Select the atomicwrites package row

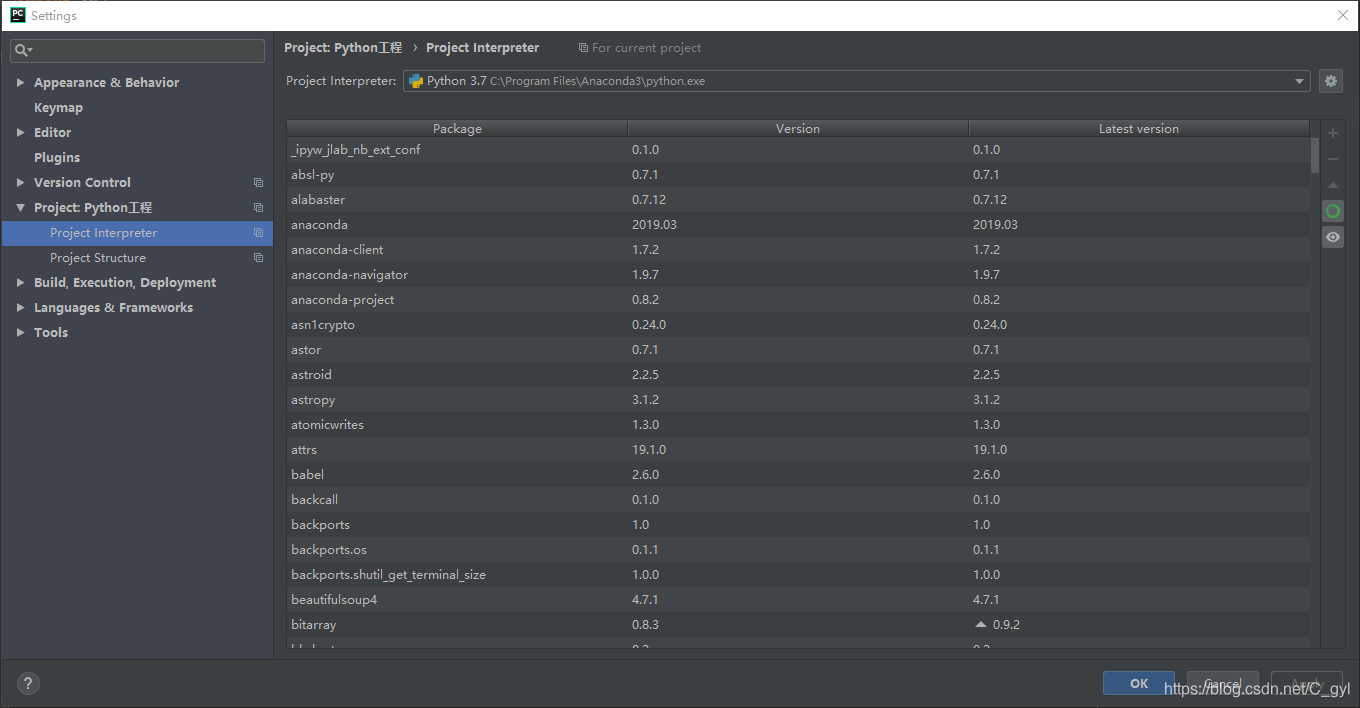click(798, 425)
